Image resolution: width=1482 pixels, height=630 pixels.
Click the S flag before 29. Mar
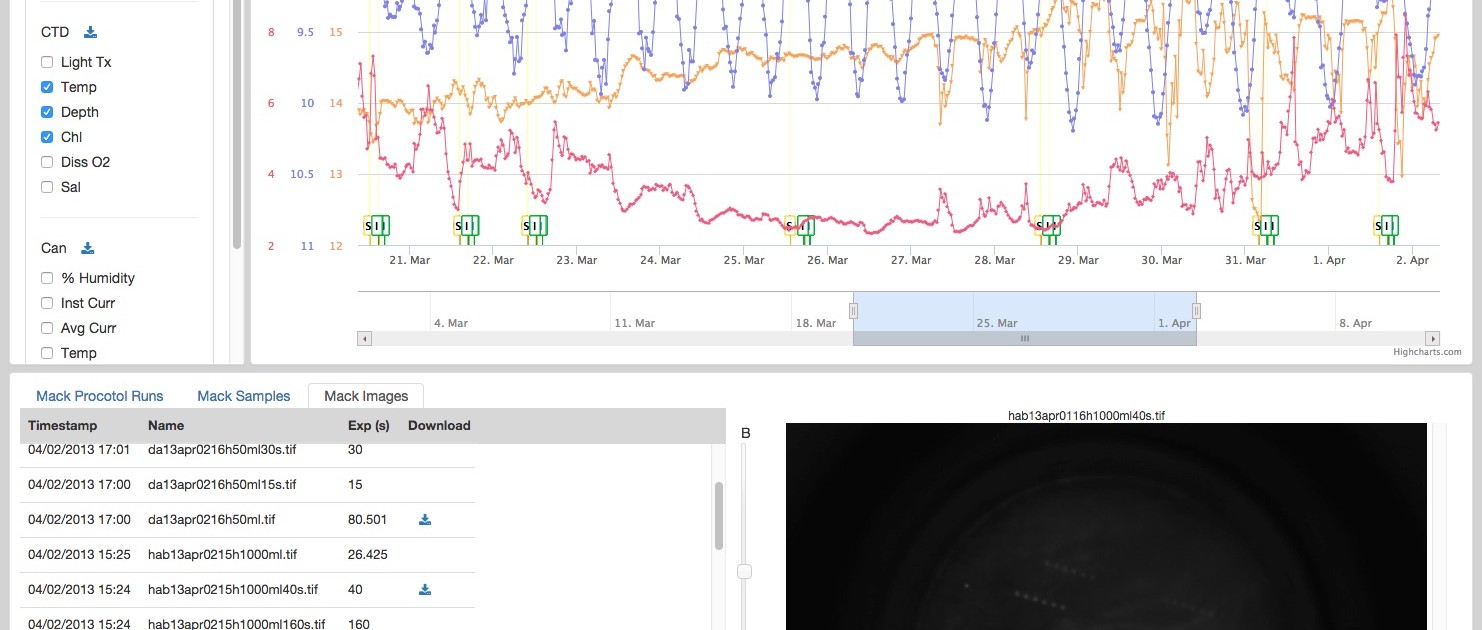click(x=1038, y=226)
